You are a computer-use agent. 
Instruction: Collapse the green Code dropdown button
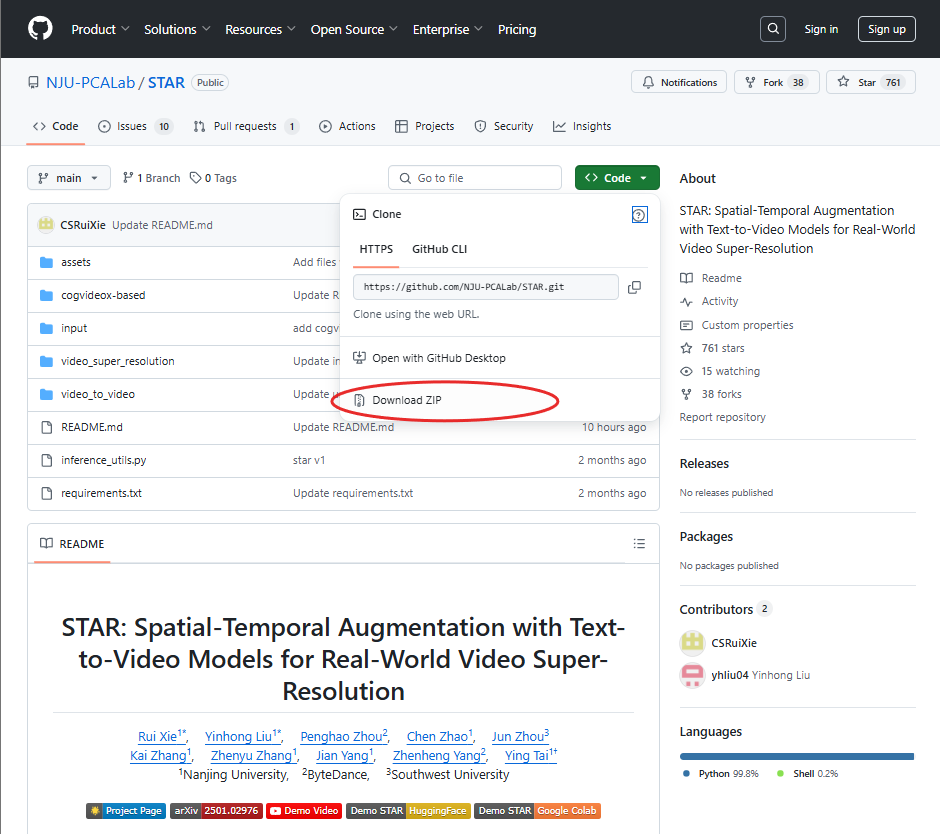click(617, 177)
